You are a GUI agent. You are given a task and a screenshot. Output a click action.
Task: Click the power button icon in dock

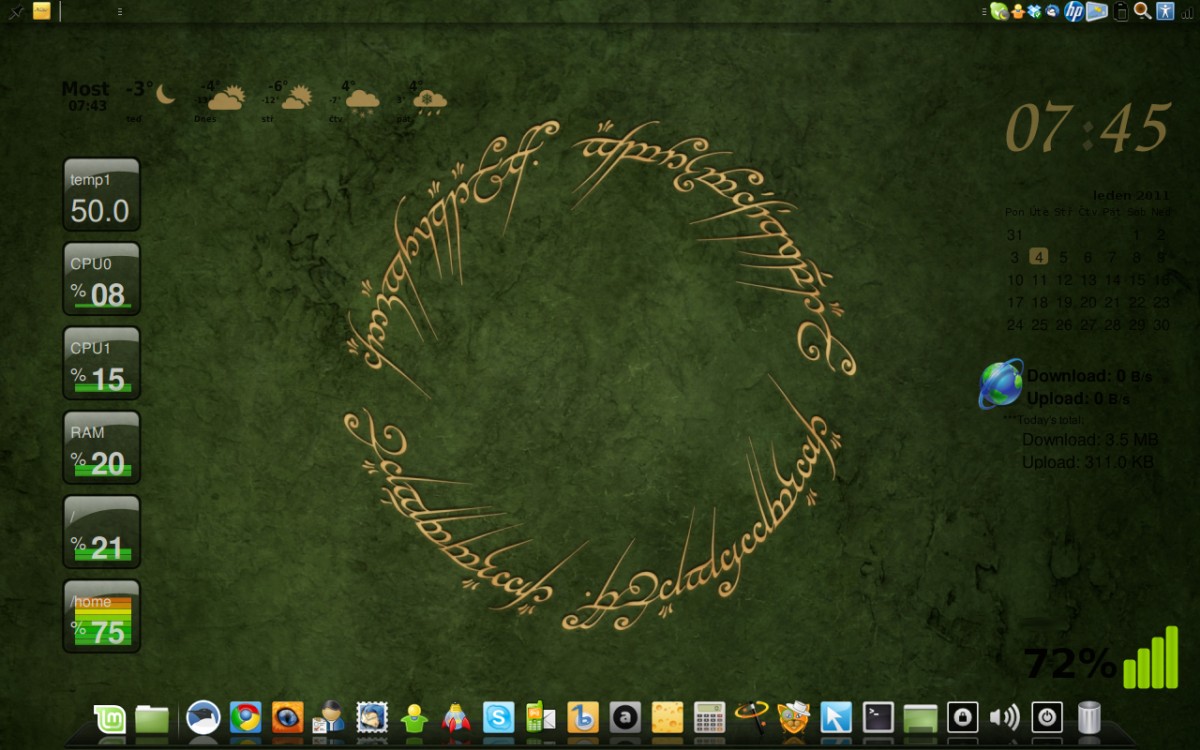[1047, 718]
